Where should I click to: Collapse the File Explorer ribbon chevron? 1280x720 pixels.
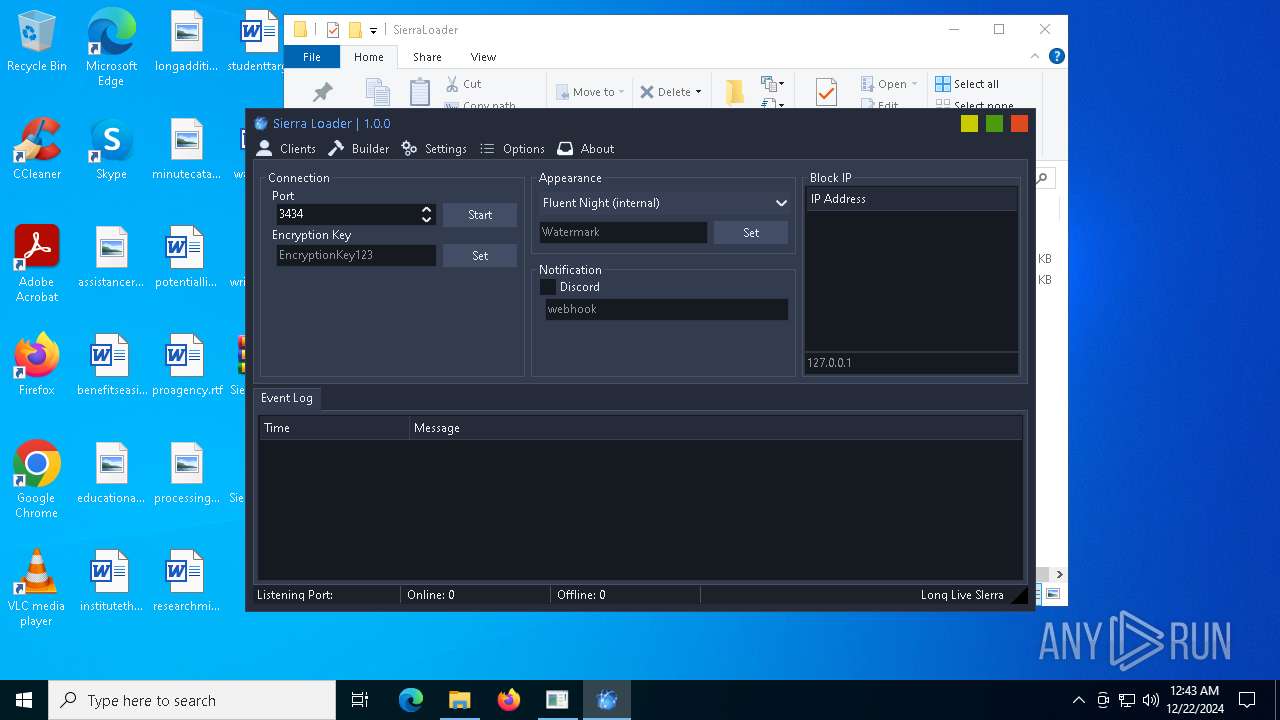1035,57
